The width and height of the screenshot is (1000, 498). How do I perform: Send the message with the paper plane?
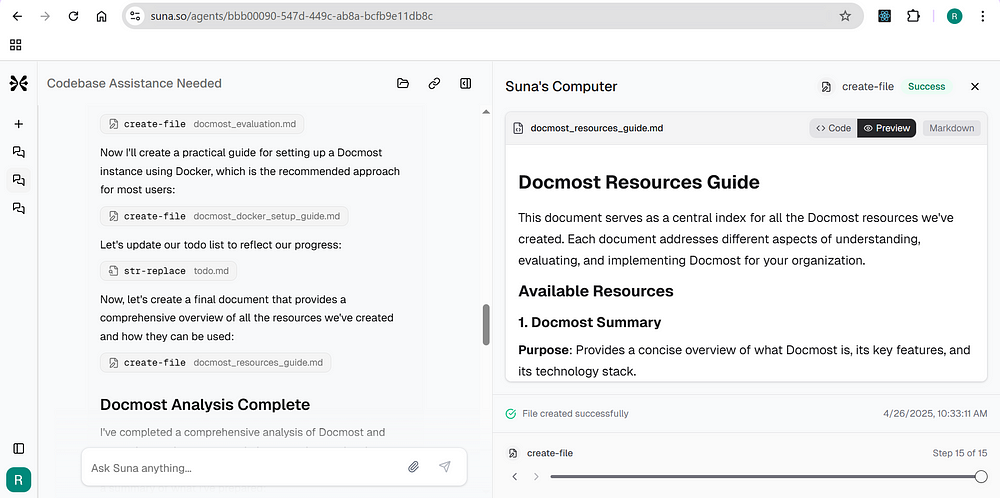[445, 467]
